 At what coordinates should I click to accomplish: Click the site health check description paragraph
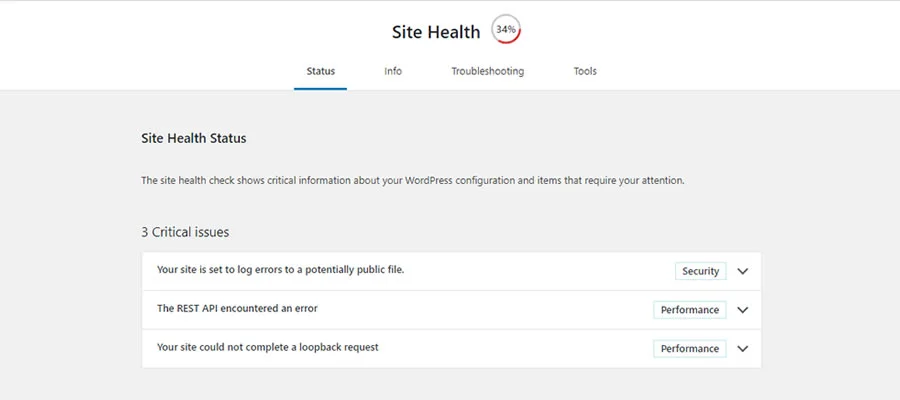pyautogui.click(x=413, y=180)
